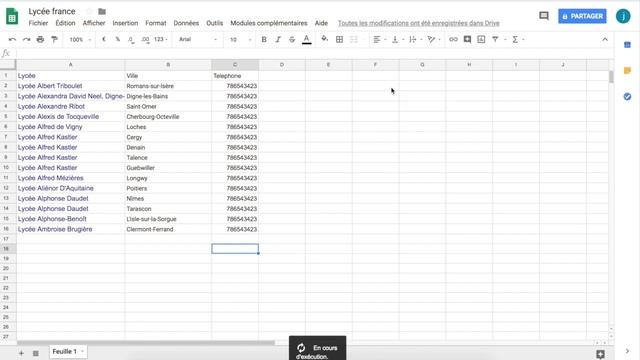Open the comments history icon
640x360 pixels.
(544, 16)
